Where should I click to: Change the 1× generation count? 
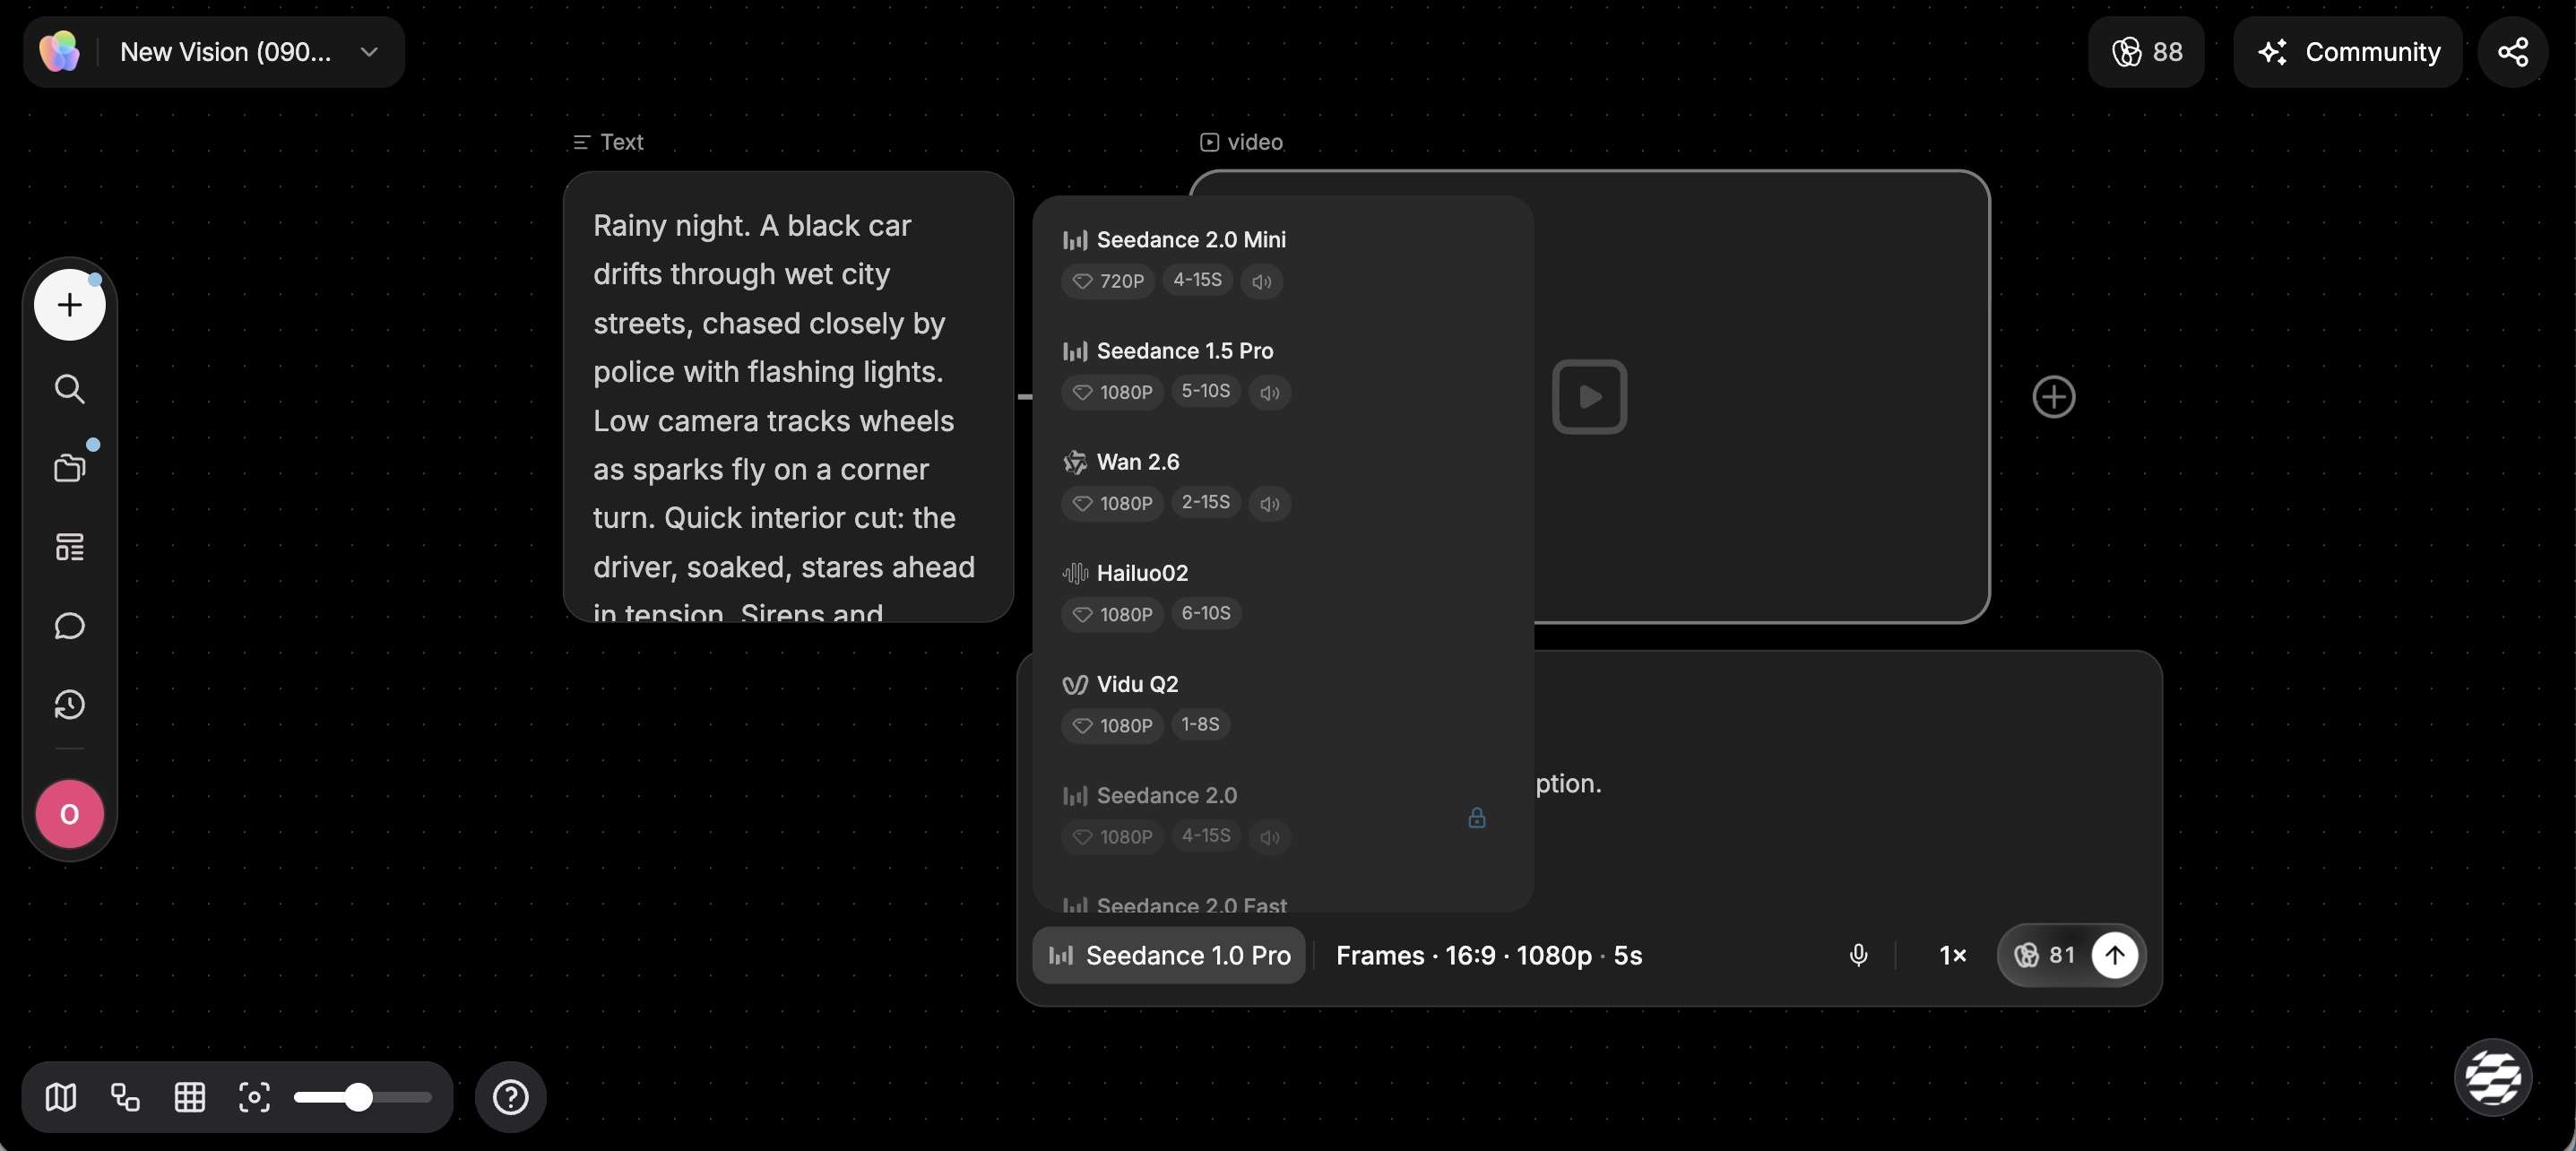[x=1952, y=955]
